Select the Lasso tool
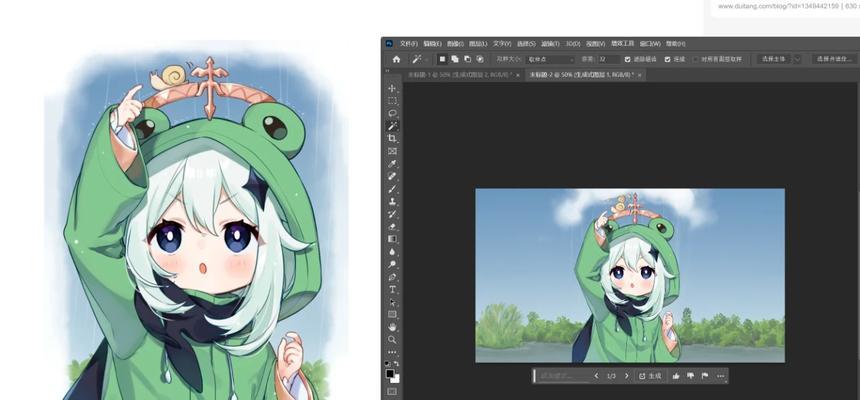This screenshot has width=860, height=400. point(392,113)
